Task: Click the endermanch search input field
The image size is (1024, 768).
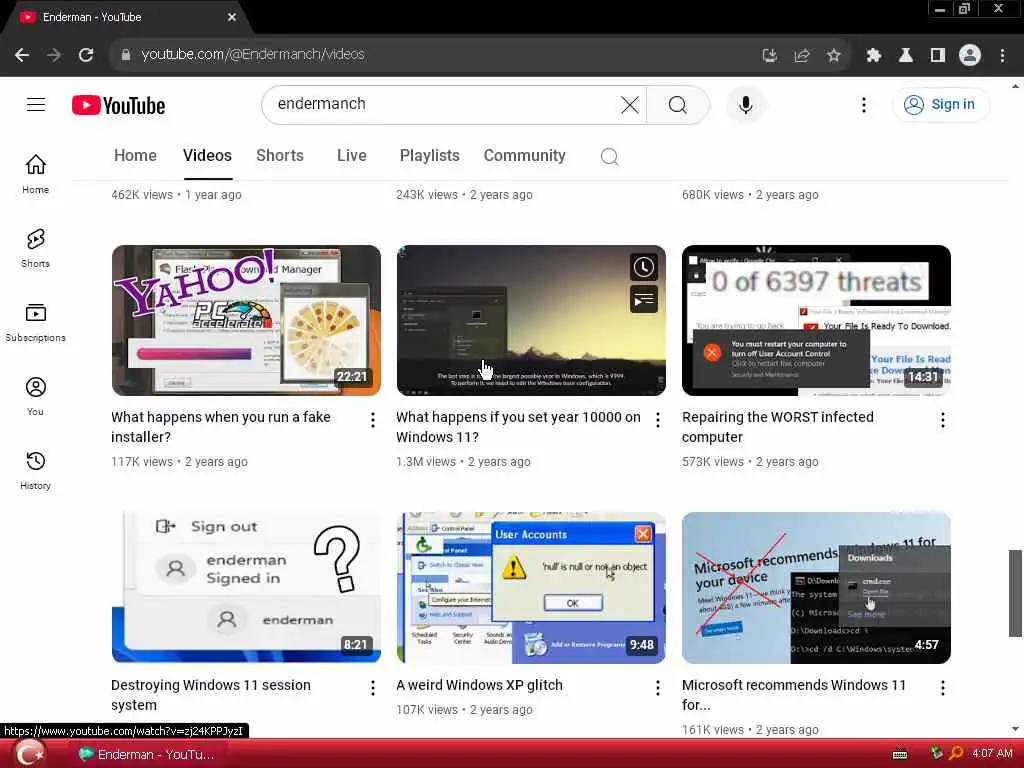Action: click(x=444, y=104)
